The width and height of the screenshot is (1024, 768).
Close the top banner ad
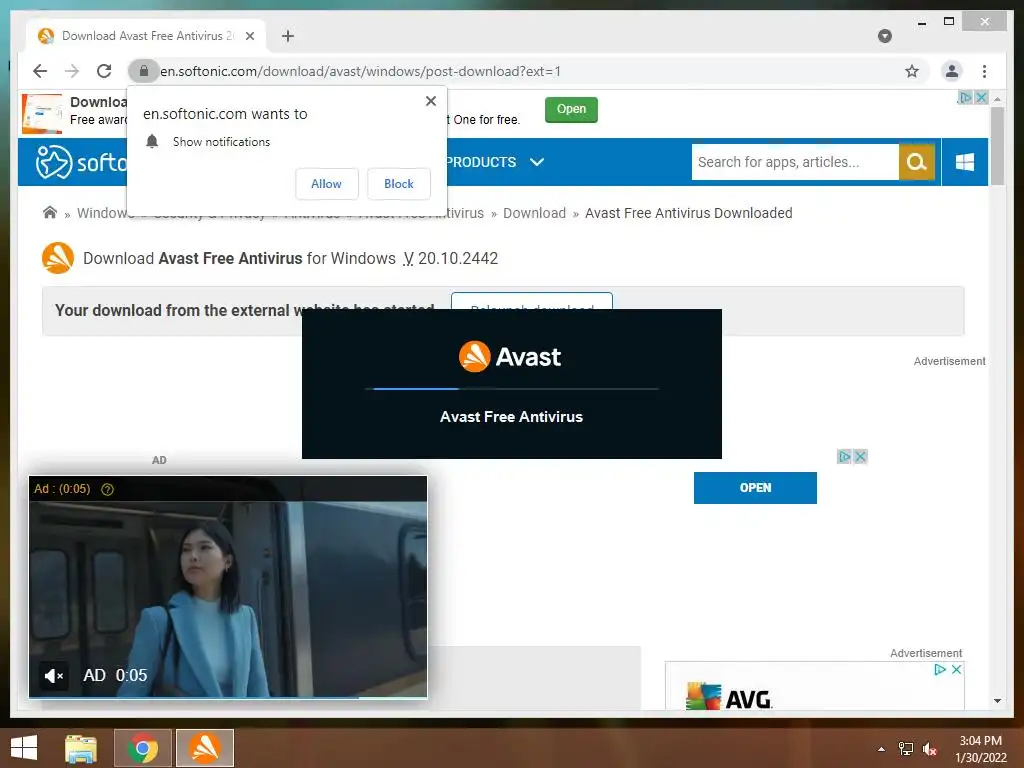pos(981,97)
